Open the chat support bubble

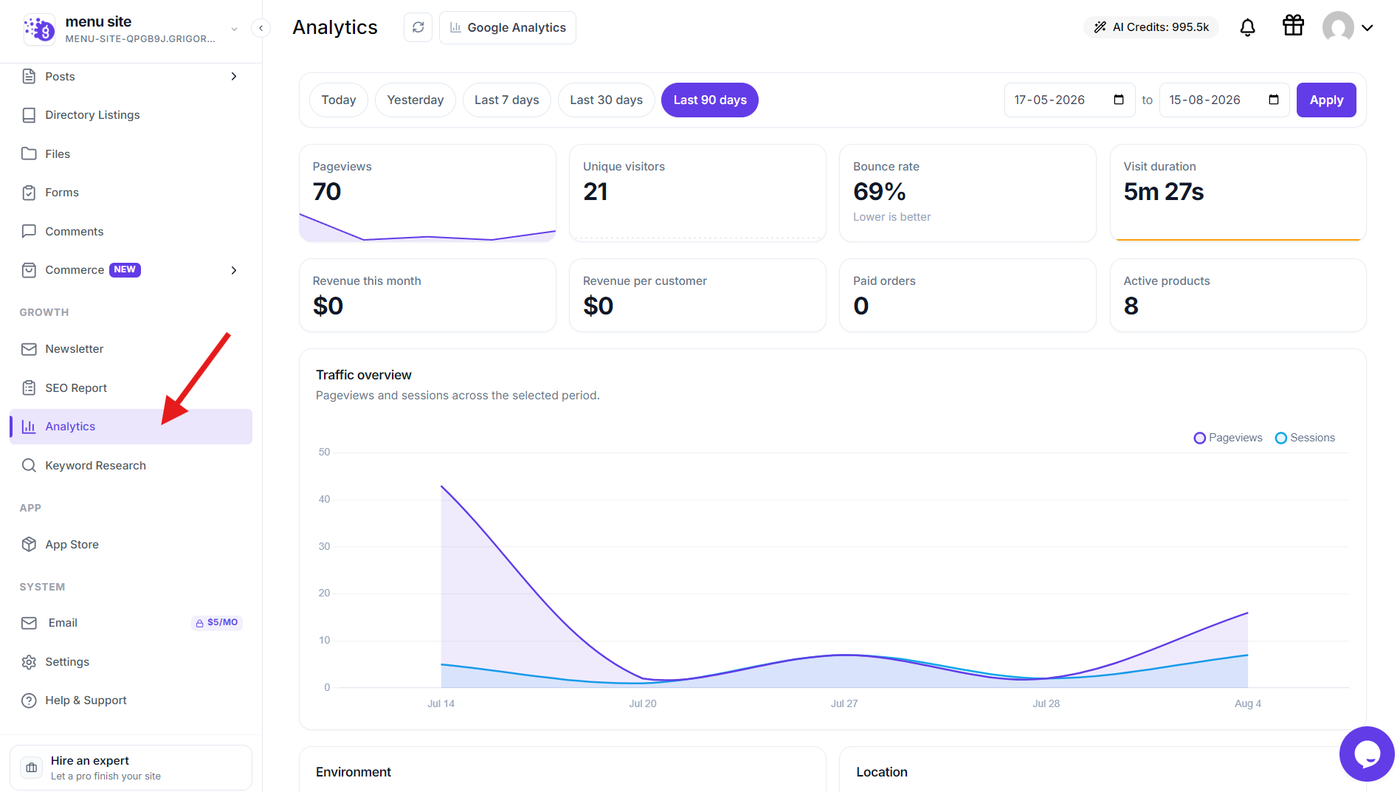[x=1367, y=754]
